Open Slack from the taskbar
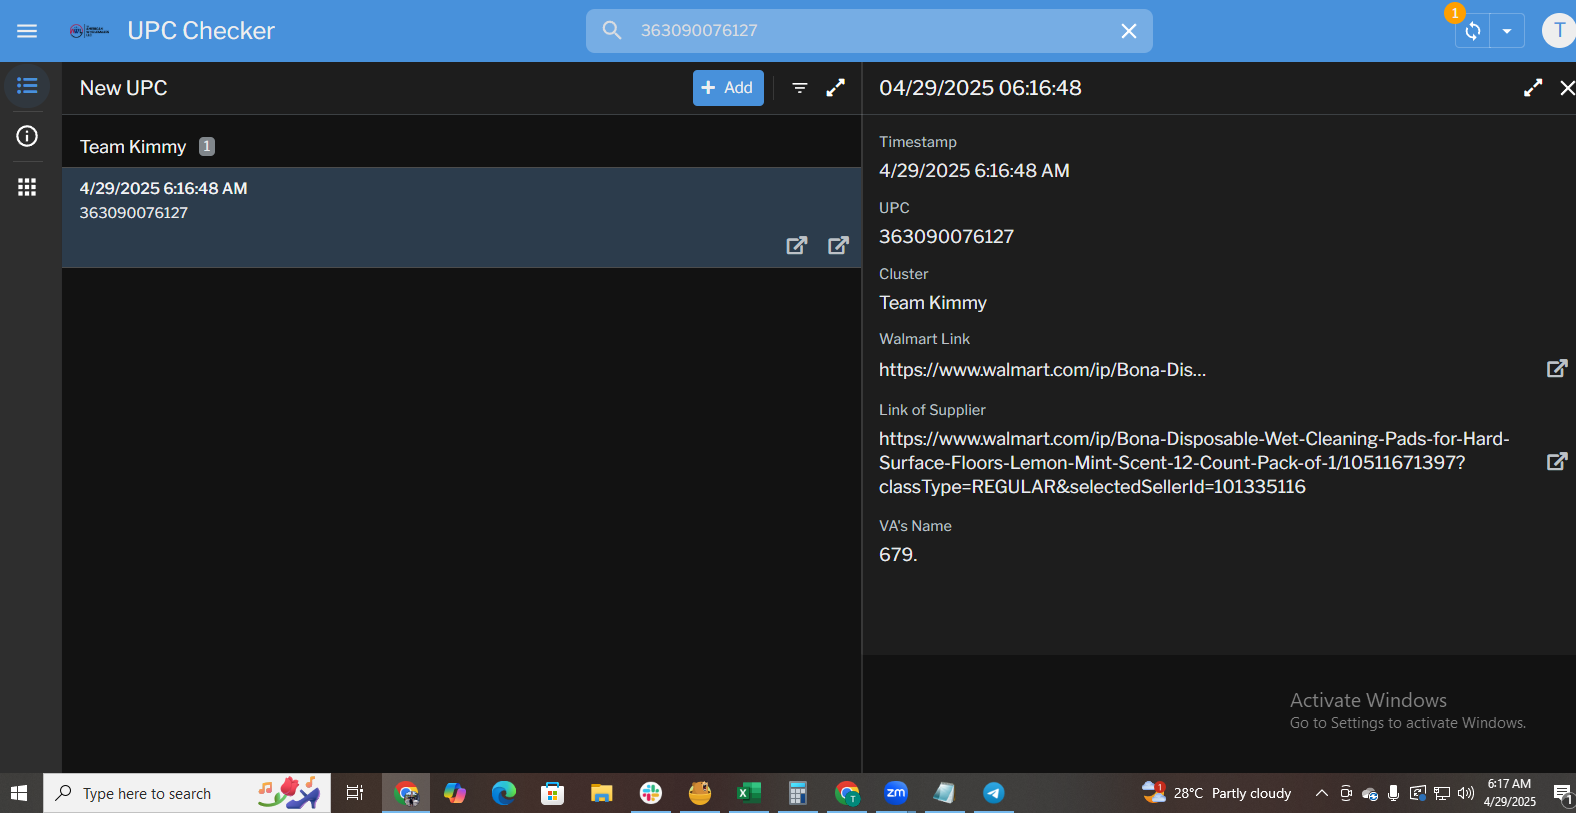The width and height of the screenshot is (1576, 813). (x=651, y=793)
